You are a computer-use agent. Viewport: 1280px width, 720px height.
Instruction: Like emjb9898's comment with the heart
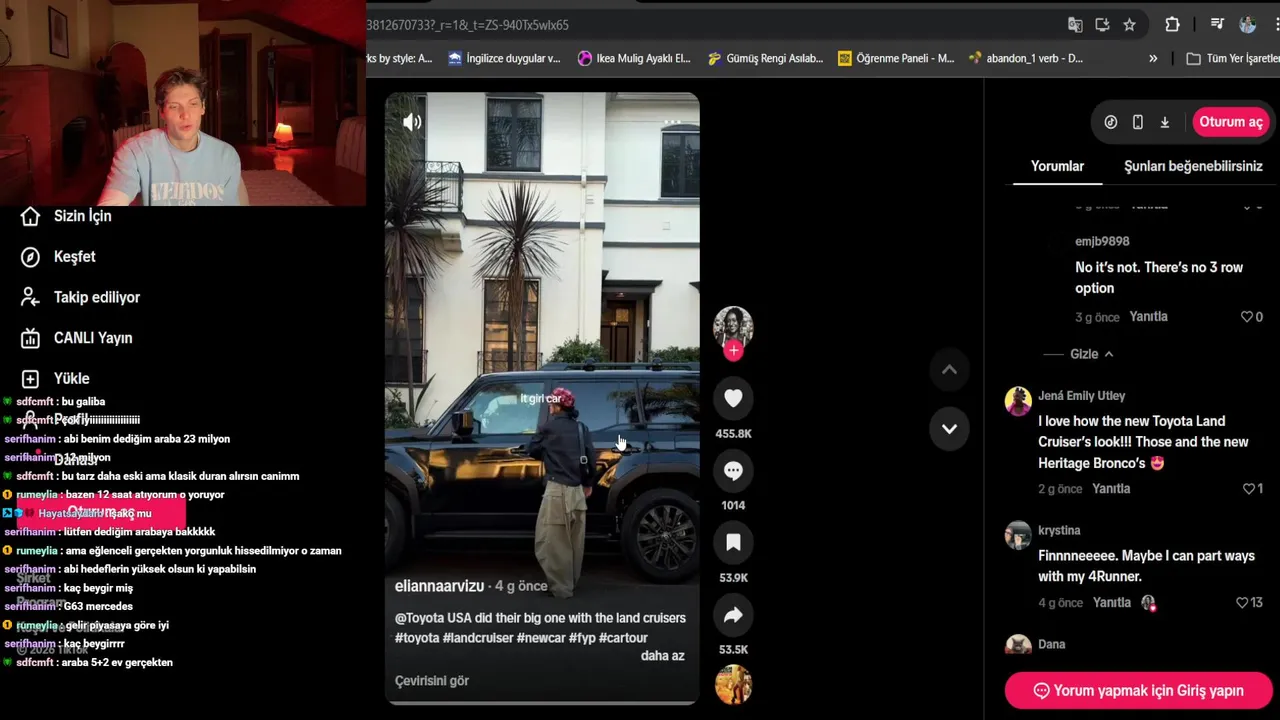[1247, 317]
